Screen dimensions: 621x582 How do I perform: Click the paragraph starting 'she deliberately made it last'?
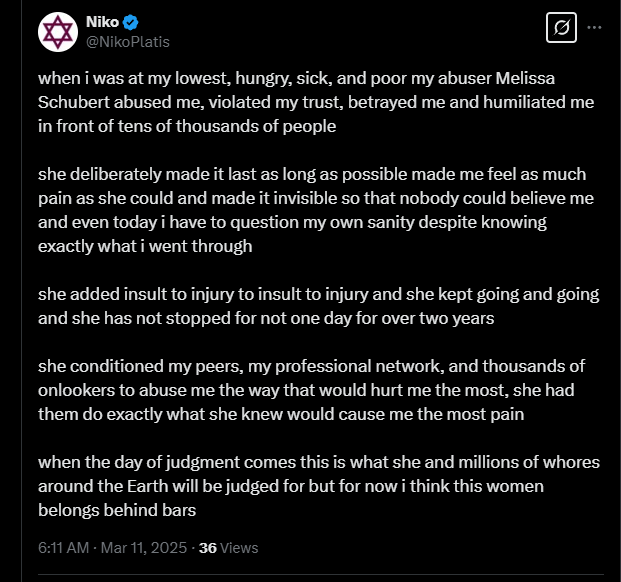coord(316,210)
